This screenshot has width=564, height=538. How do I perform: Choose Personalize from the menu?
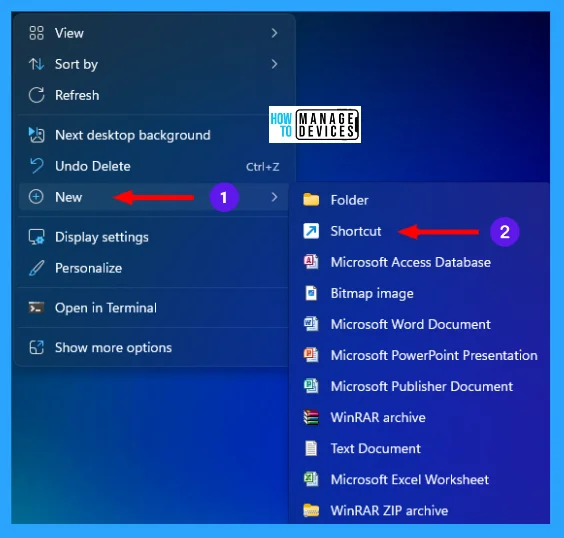pyautogui.click(x=154, y=268)
